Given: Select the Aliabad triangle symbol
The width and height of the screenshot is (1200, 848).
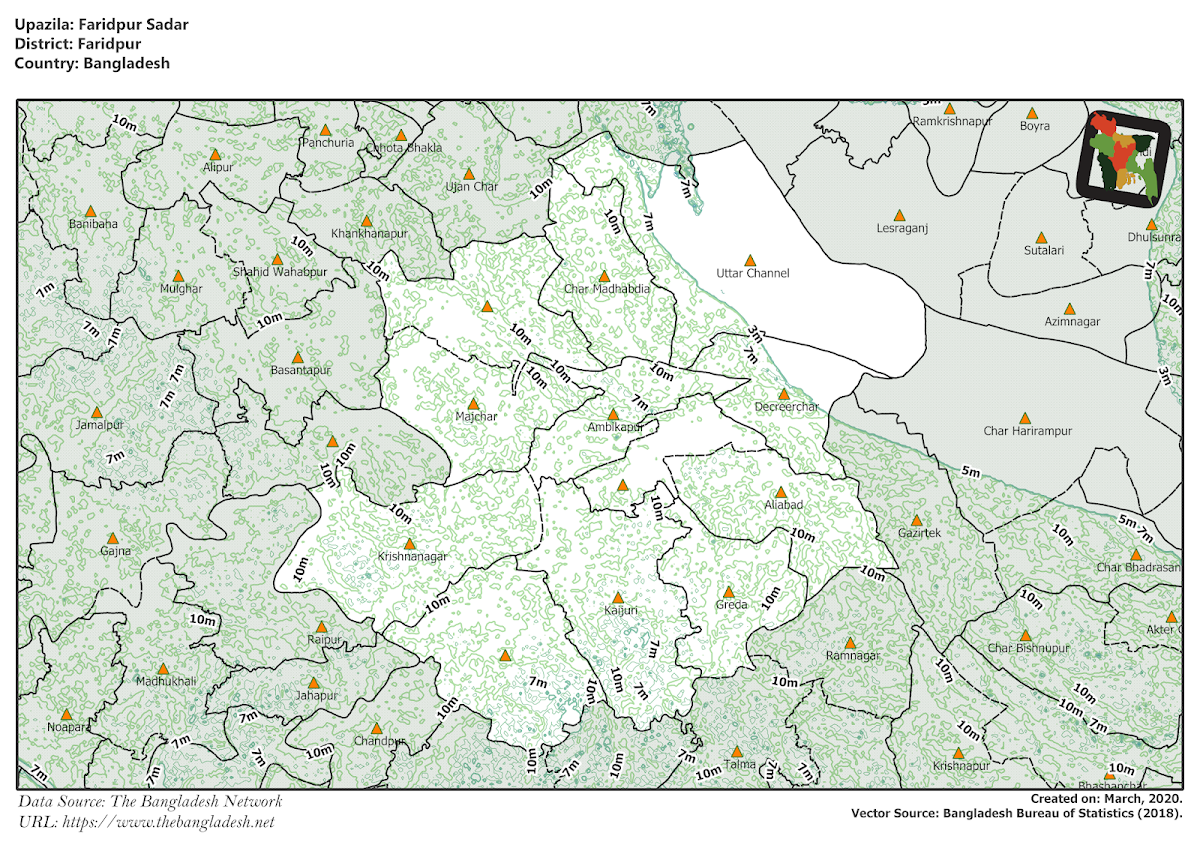Looking at the screenshot, I should point(783,490).
